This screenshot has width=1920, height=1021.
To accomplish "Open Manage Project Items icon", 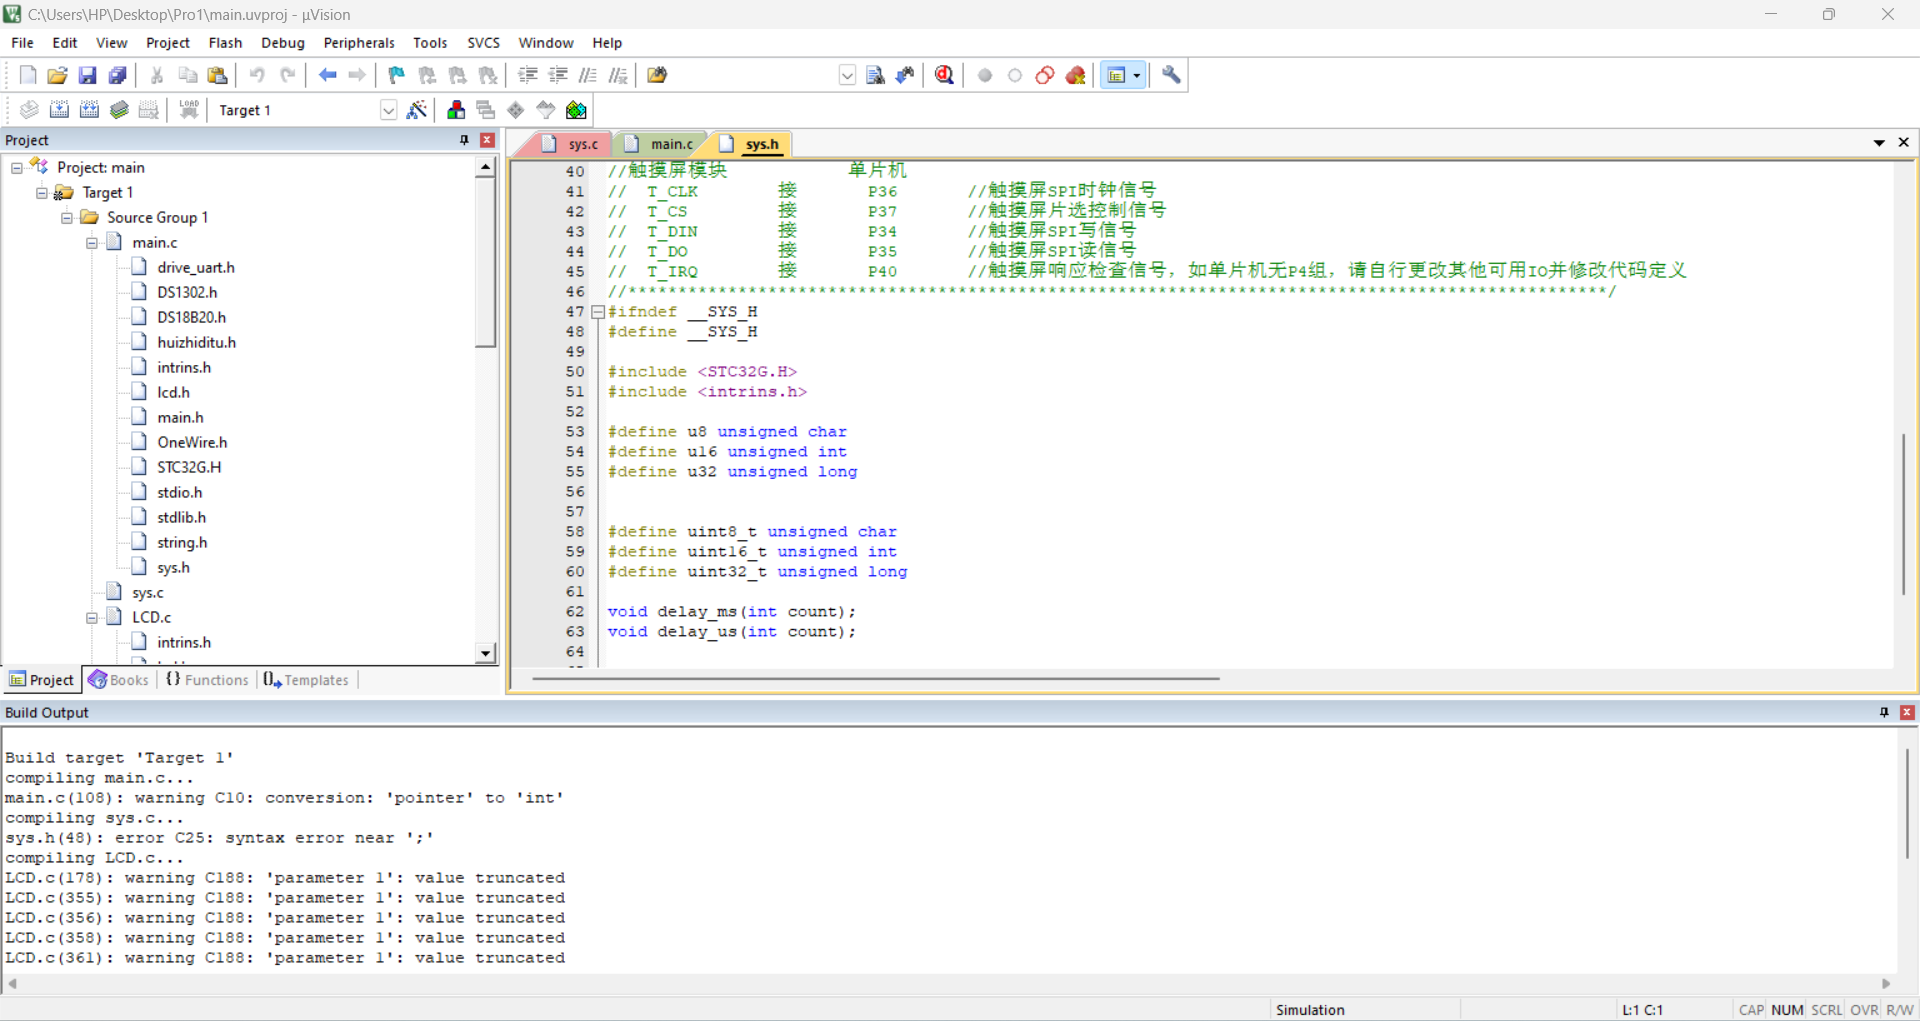I will point(456,110).
